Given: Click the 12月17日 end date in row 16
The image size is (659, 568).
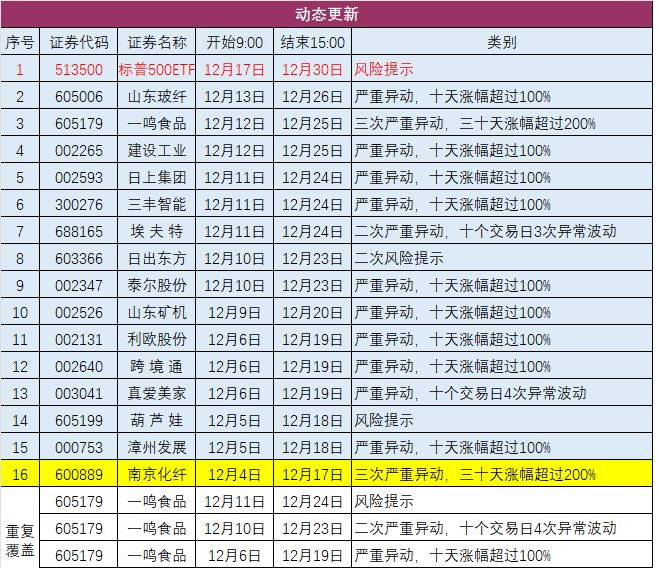Looking at the screenshot, I should coord(312,474).
